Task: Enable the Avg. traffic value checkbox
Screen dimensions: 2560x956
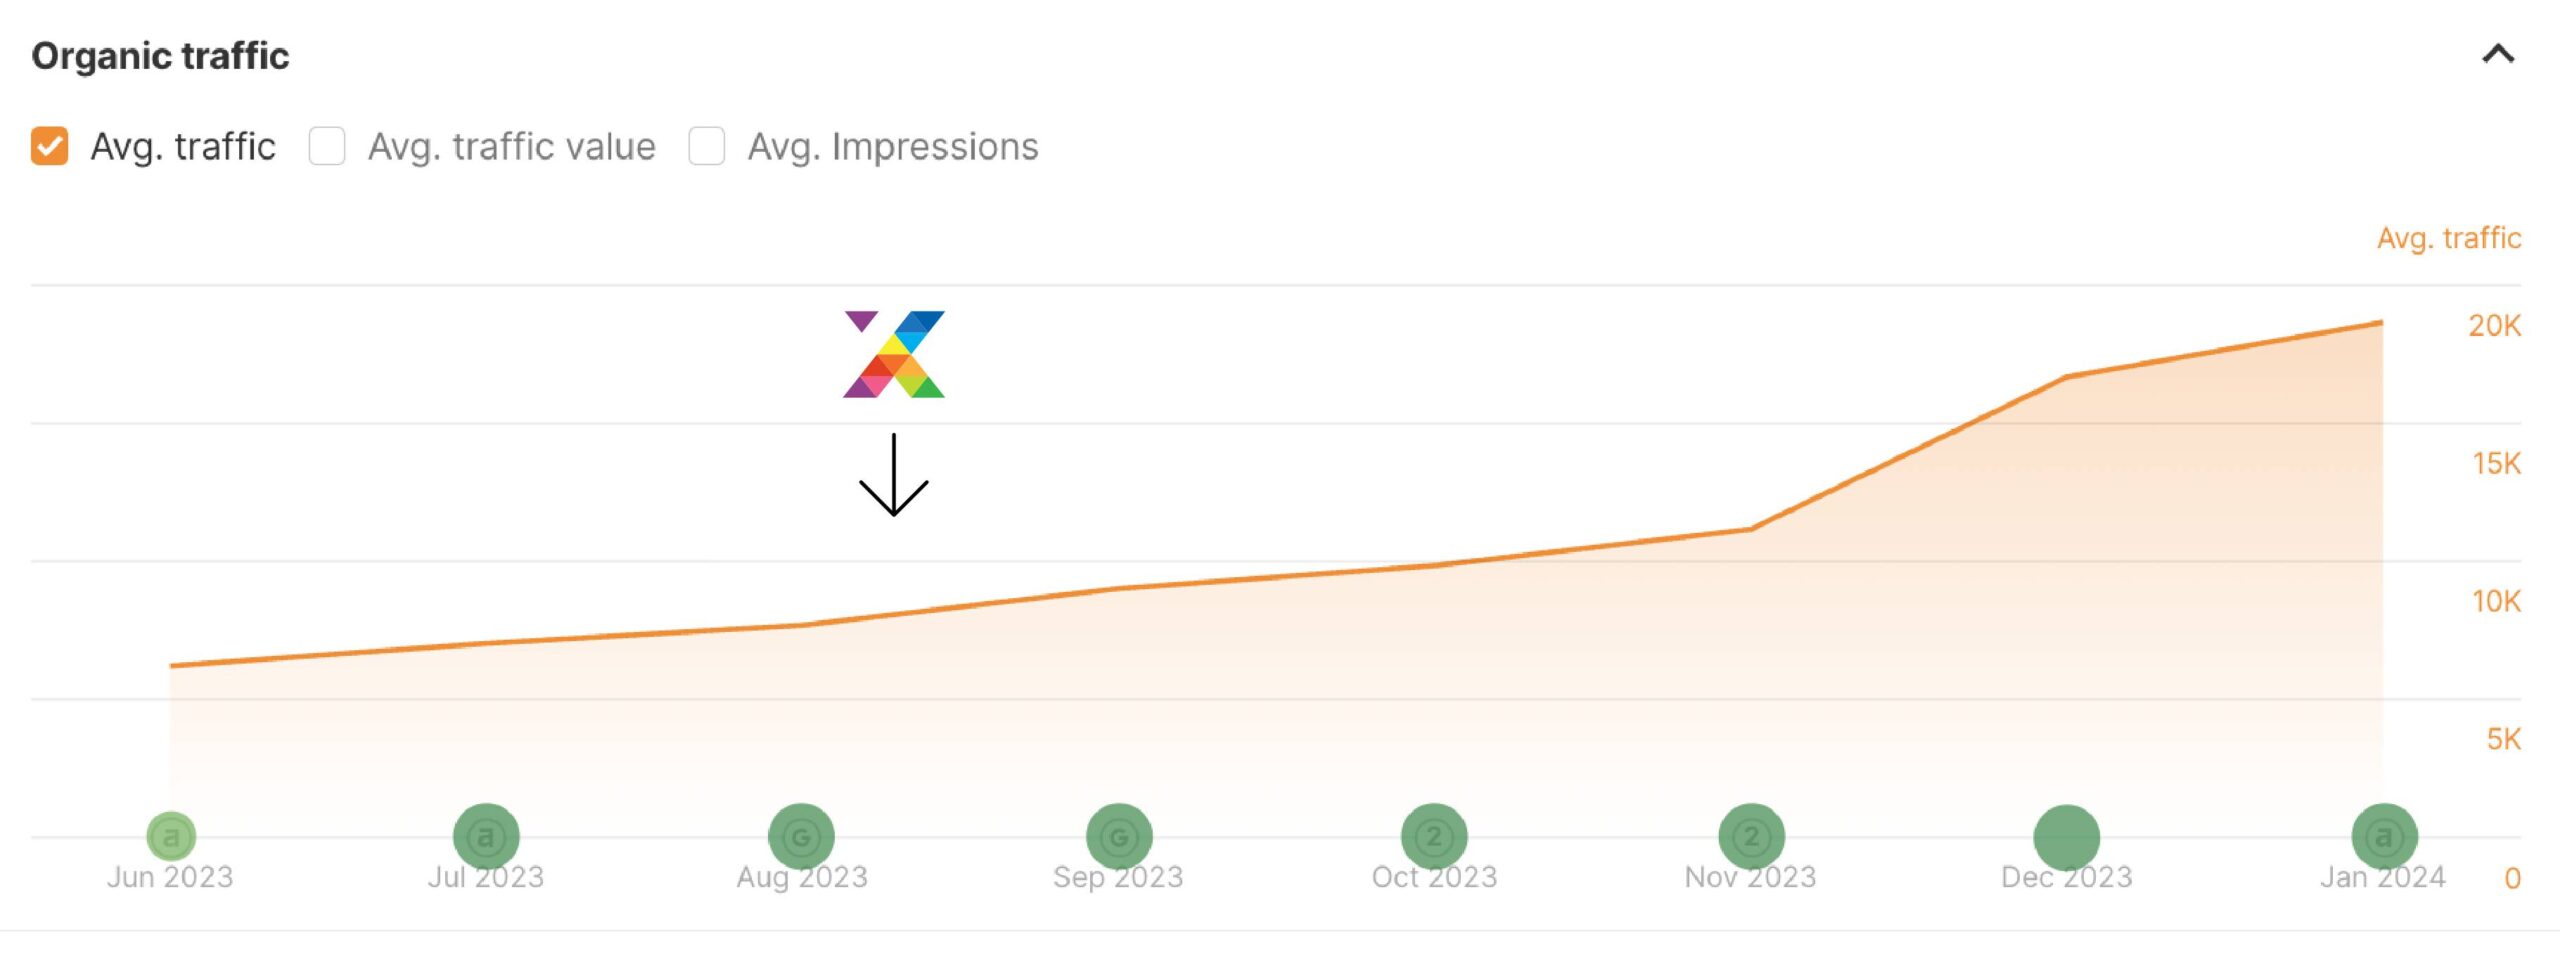Action: pos(327,146)
